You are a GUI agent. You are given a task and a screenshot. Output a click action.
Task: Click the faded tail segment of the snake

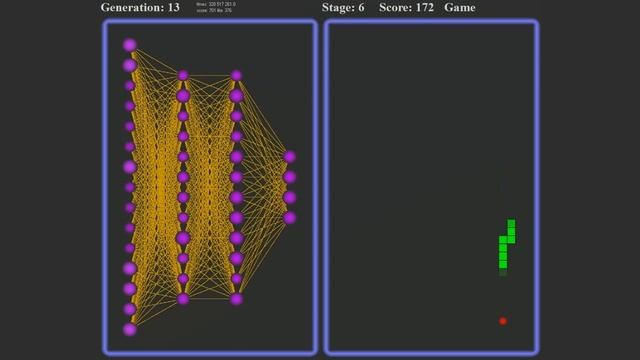click(x=503, y=272)
